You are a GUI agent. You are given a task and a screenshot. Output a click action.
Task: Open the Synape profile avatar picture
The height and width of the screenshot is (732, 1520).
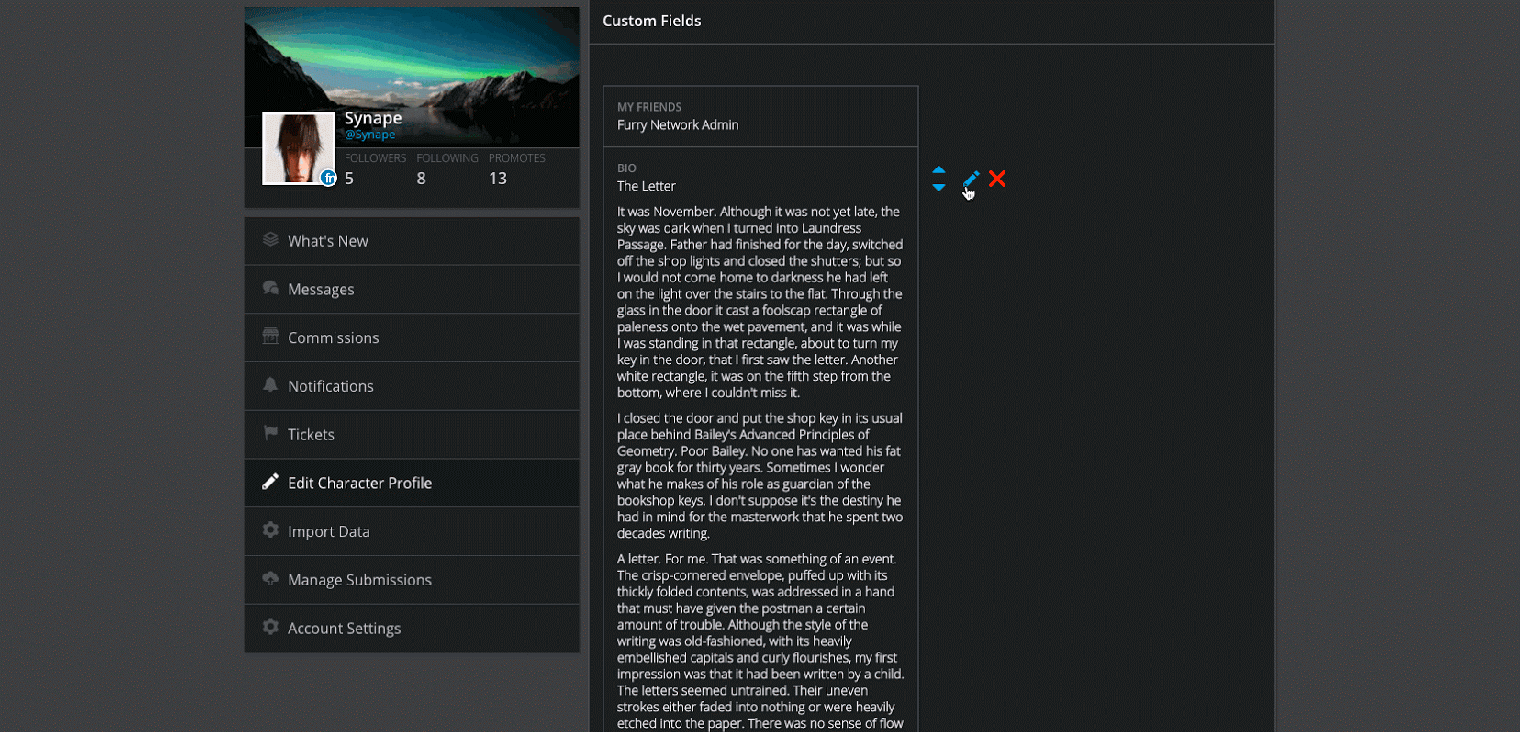[x=296, y=146]
